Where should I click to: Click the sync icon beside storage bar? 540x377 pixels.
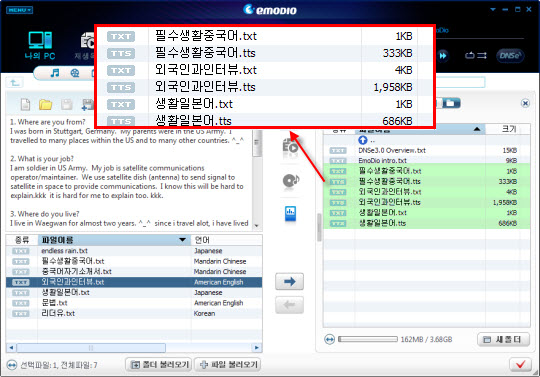[330, 339]
